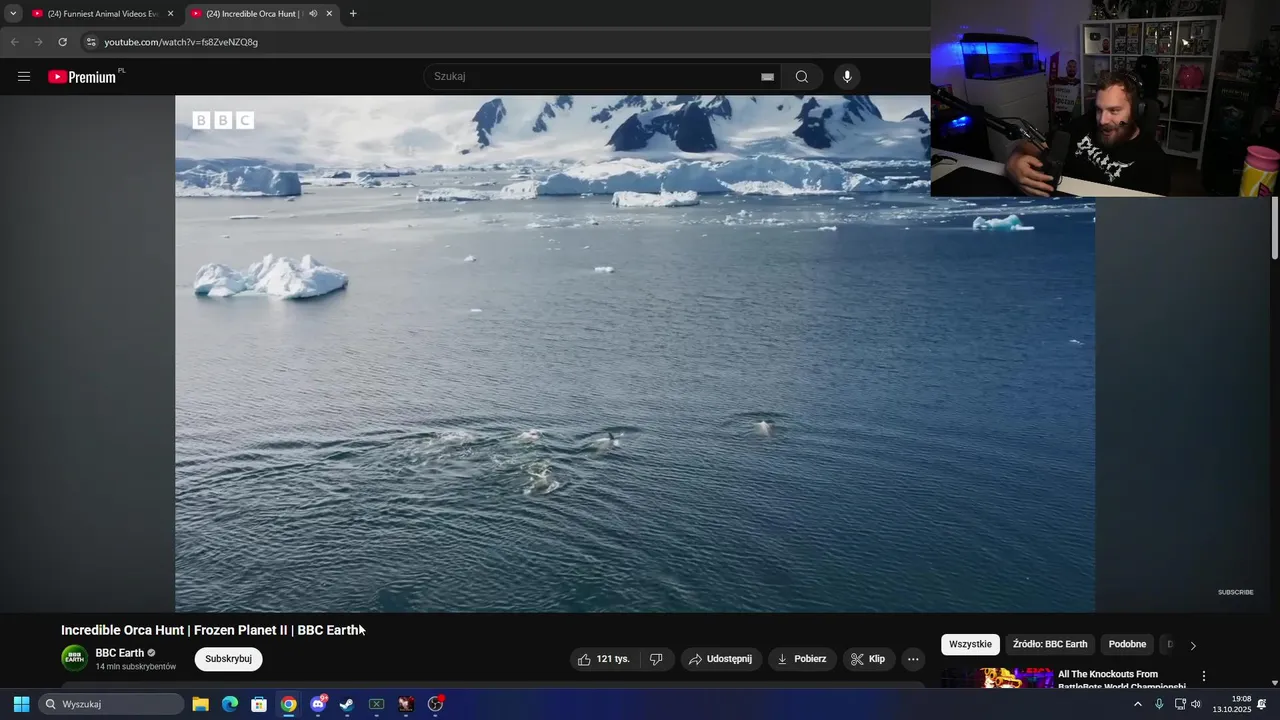The width and height of the screenshot is (1280, 720).
Task: Close the Incredible Orca Hunt tab
Action: click(x=329, y=14)
